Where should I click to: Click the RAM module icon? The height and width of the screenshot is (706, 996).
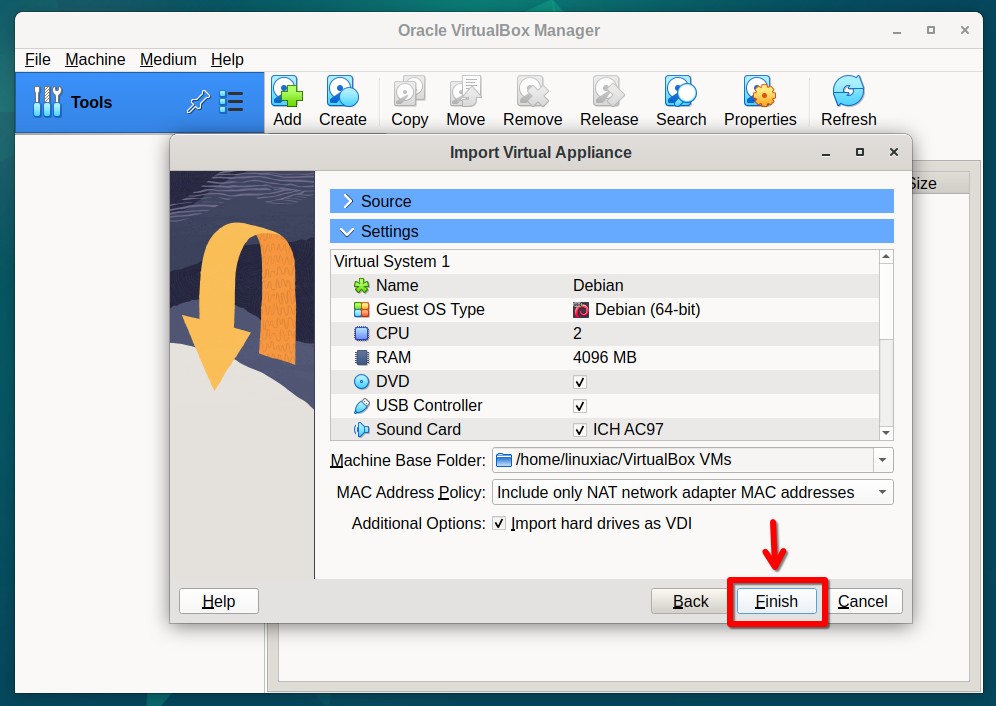361,358
